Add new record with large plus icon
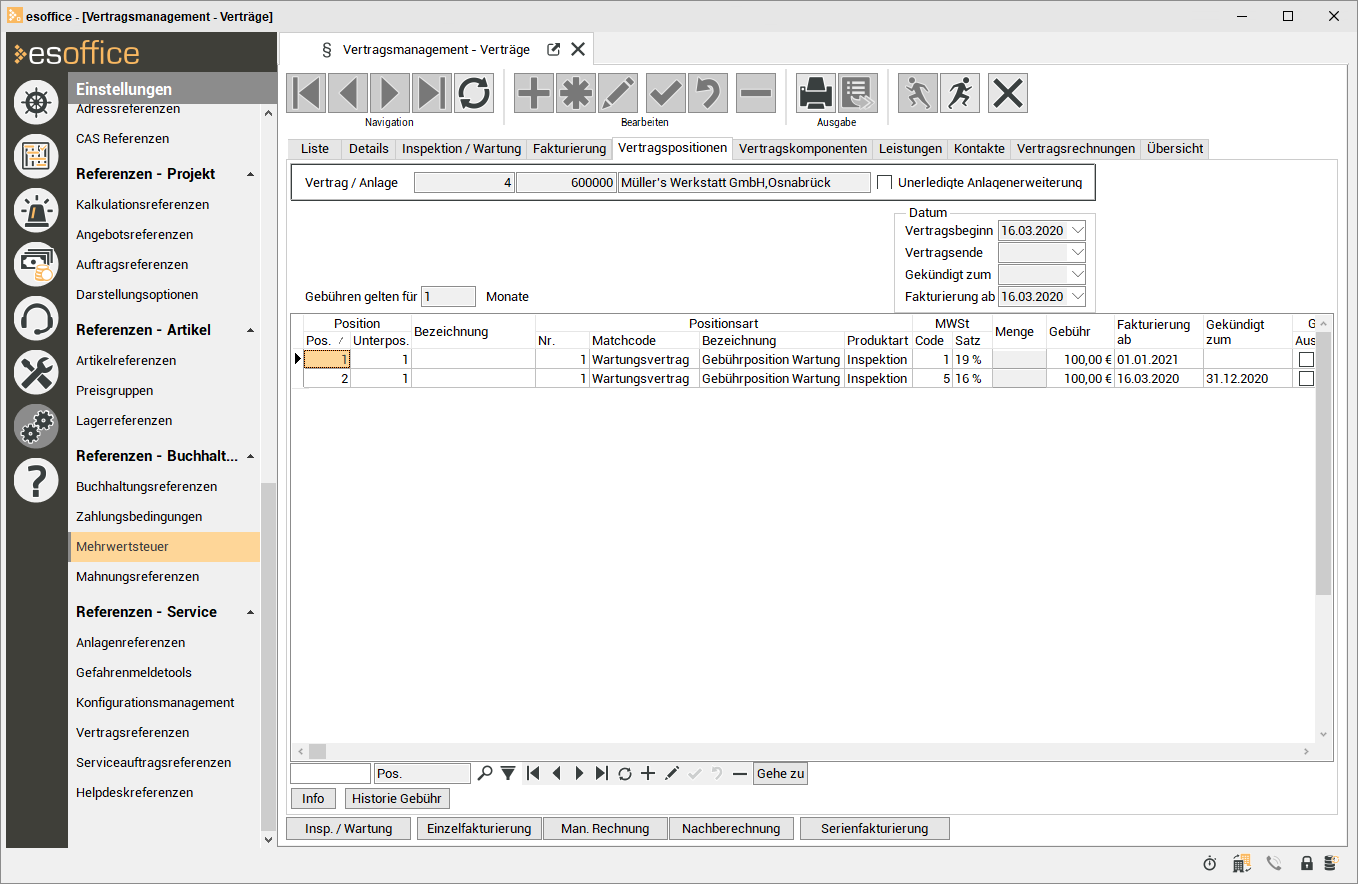1358x895 pixels. point(534,93)
